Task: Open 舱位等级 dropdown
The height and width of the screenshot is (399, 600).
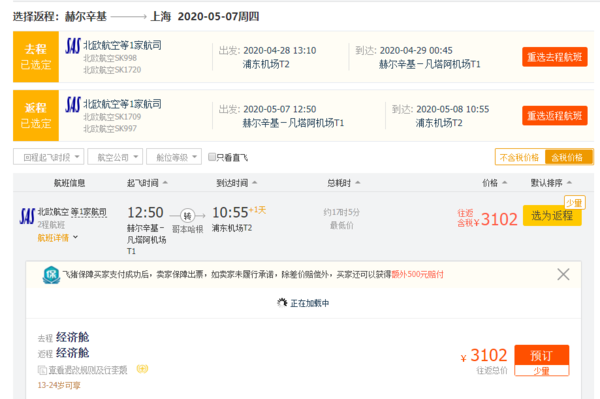Action: pos(174,157)
